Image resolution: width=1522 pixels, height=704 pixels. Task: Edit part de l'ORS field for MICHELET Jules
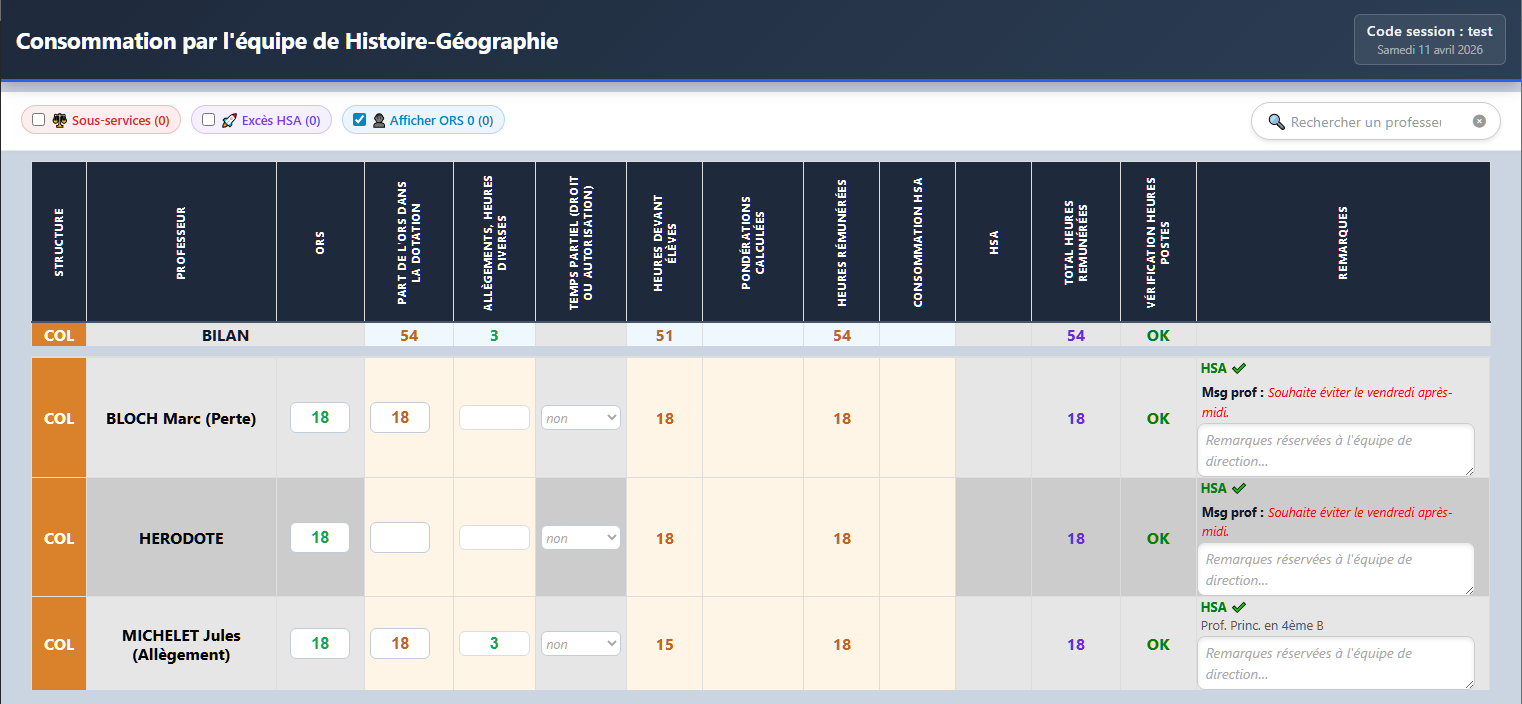[400, 644]
